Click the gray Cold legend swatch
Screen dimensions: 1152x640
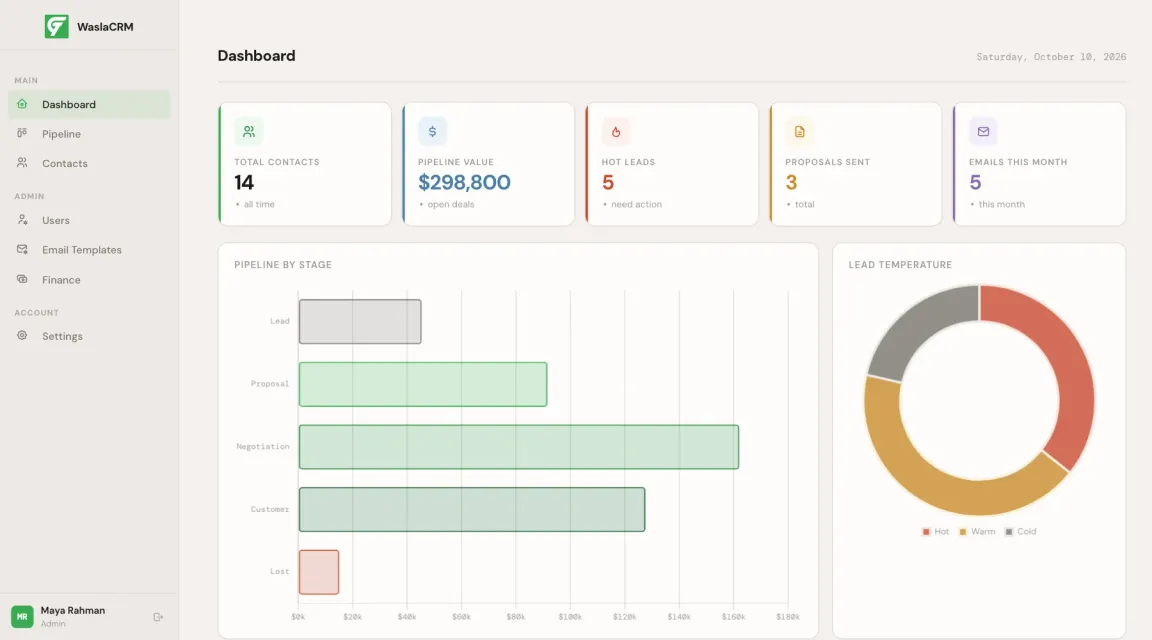coord(1009,531)
